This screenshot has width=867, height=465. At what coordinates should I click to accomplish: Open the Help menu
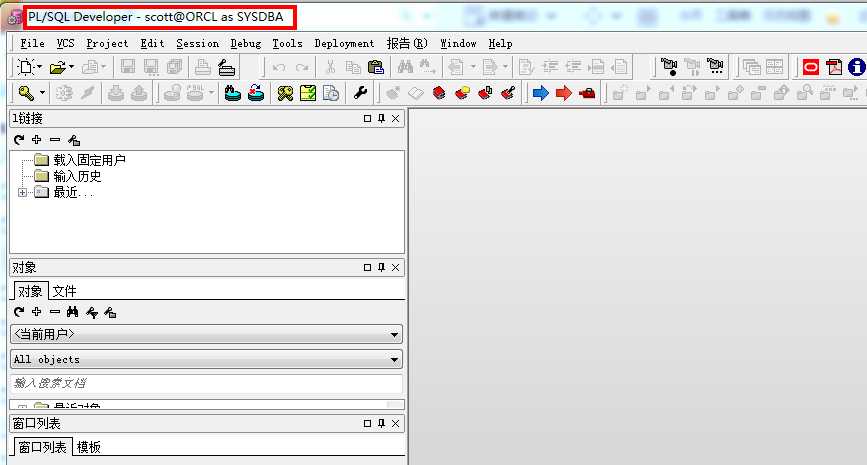coord(500,43)
